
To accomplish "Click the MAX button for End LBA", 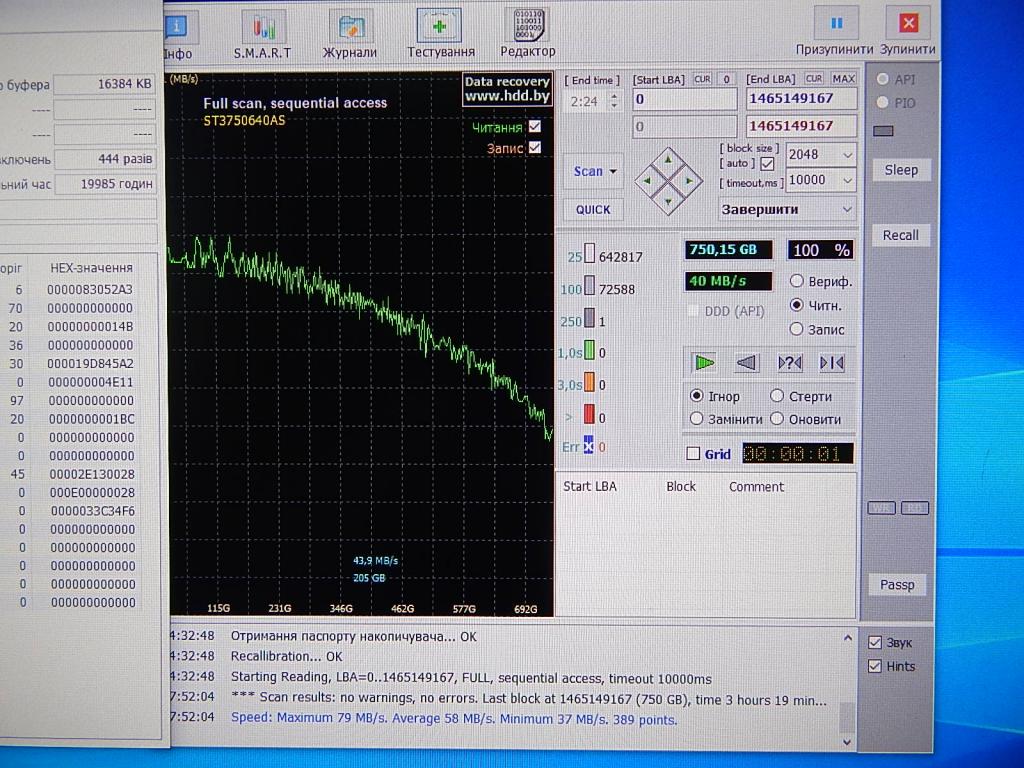I will (843, 78).
